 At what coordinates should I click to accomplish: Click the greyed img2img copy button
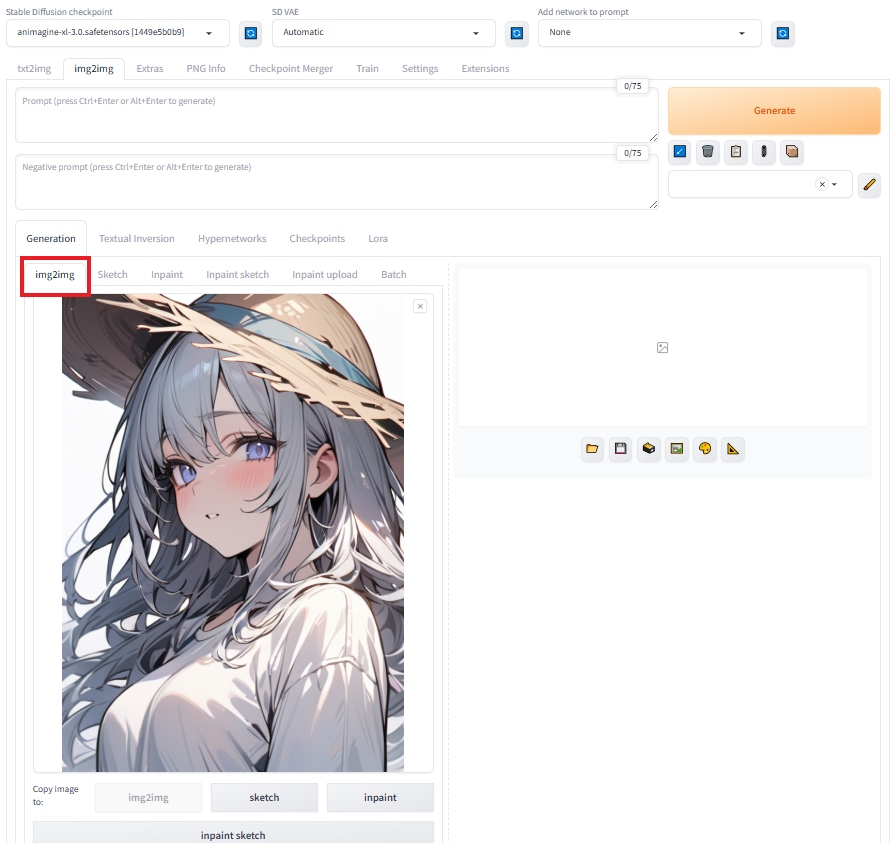pyautogui.click(x=148, y=798)
